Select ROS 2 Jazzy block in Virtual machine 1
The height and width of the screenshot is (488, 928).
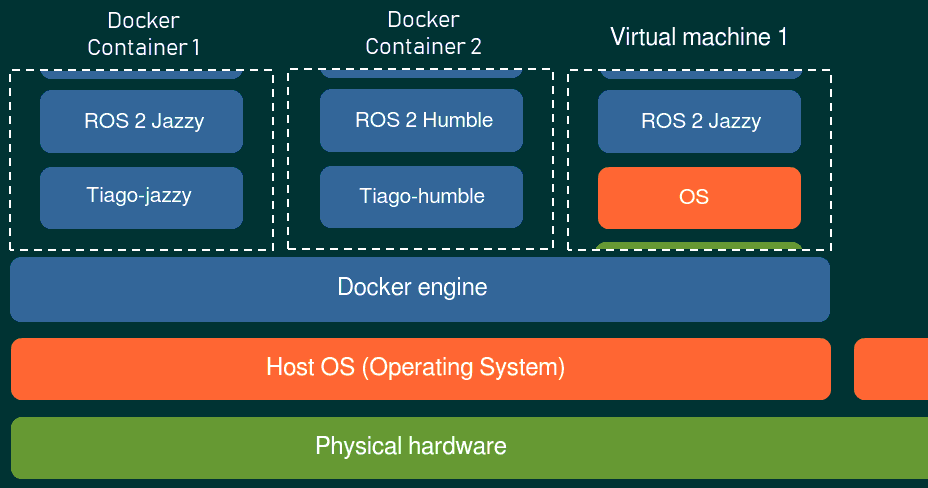click(x=700, y=121)
